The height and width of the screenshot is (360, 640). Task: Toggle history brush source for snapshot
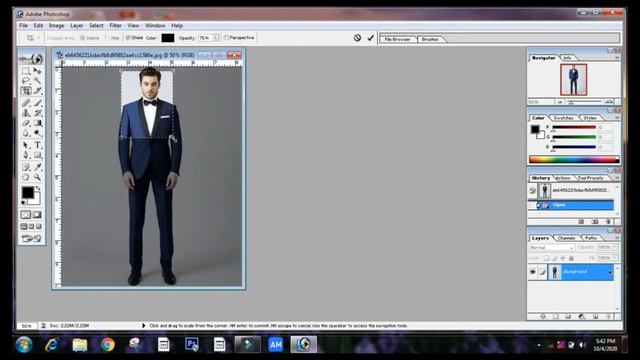(533, 190)
